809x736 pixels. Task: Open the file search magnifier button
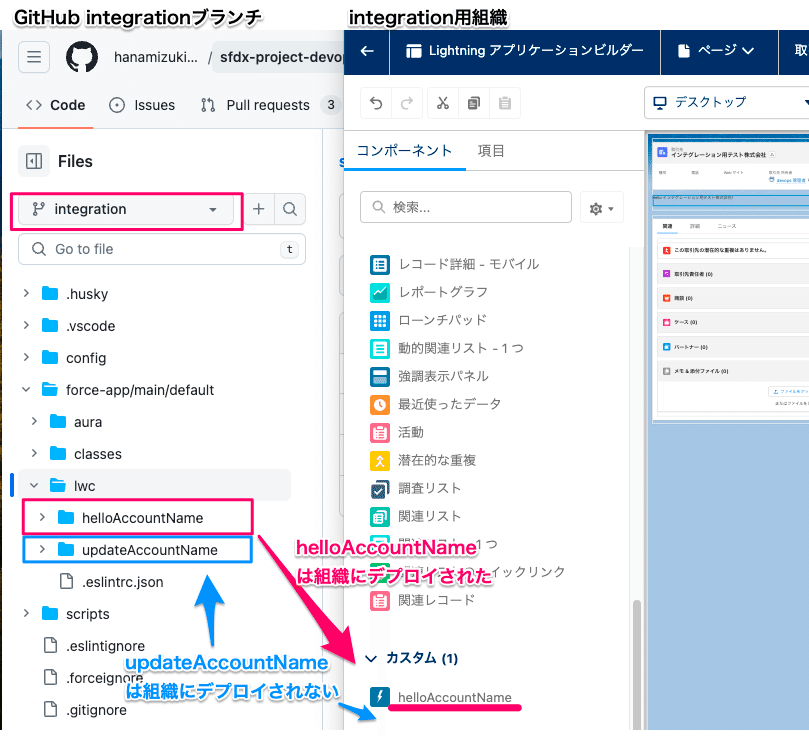tap(290, 209)
